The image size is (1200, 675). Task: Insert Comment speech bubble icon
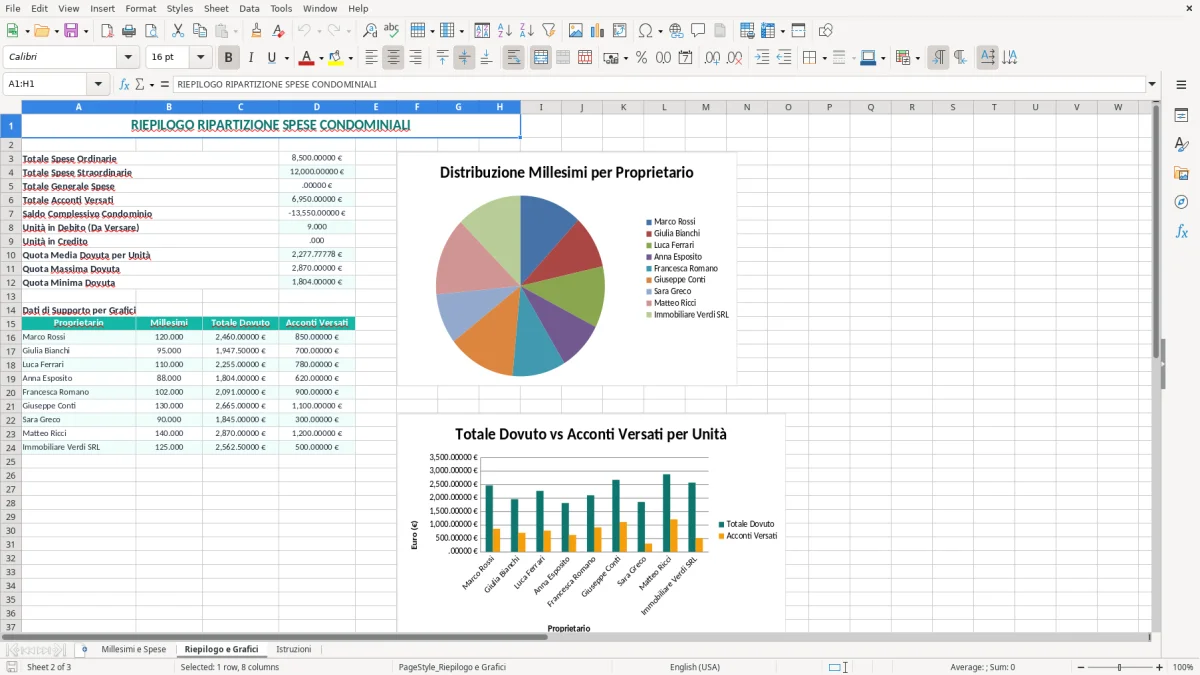698,31
